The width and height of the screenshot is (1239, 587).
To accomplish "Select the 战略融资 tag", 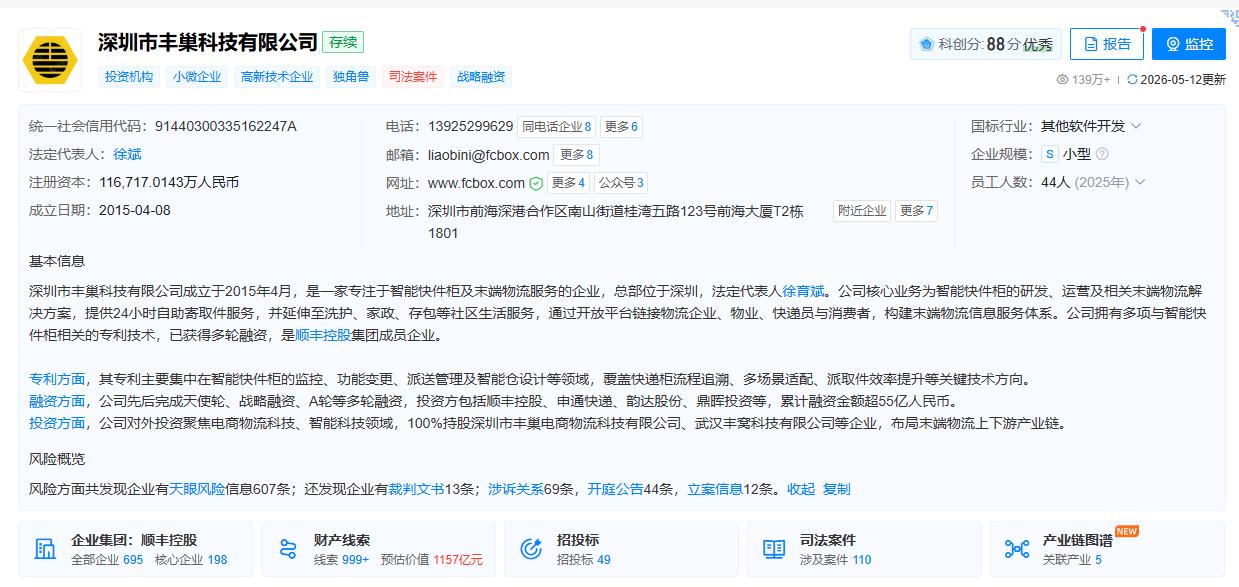I will point(481,77).
